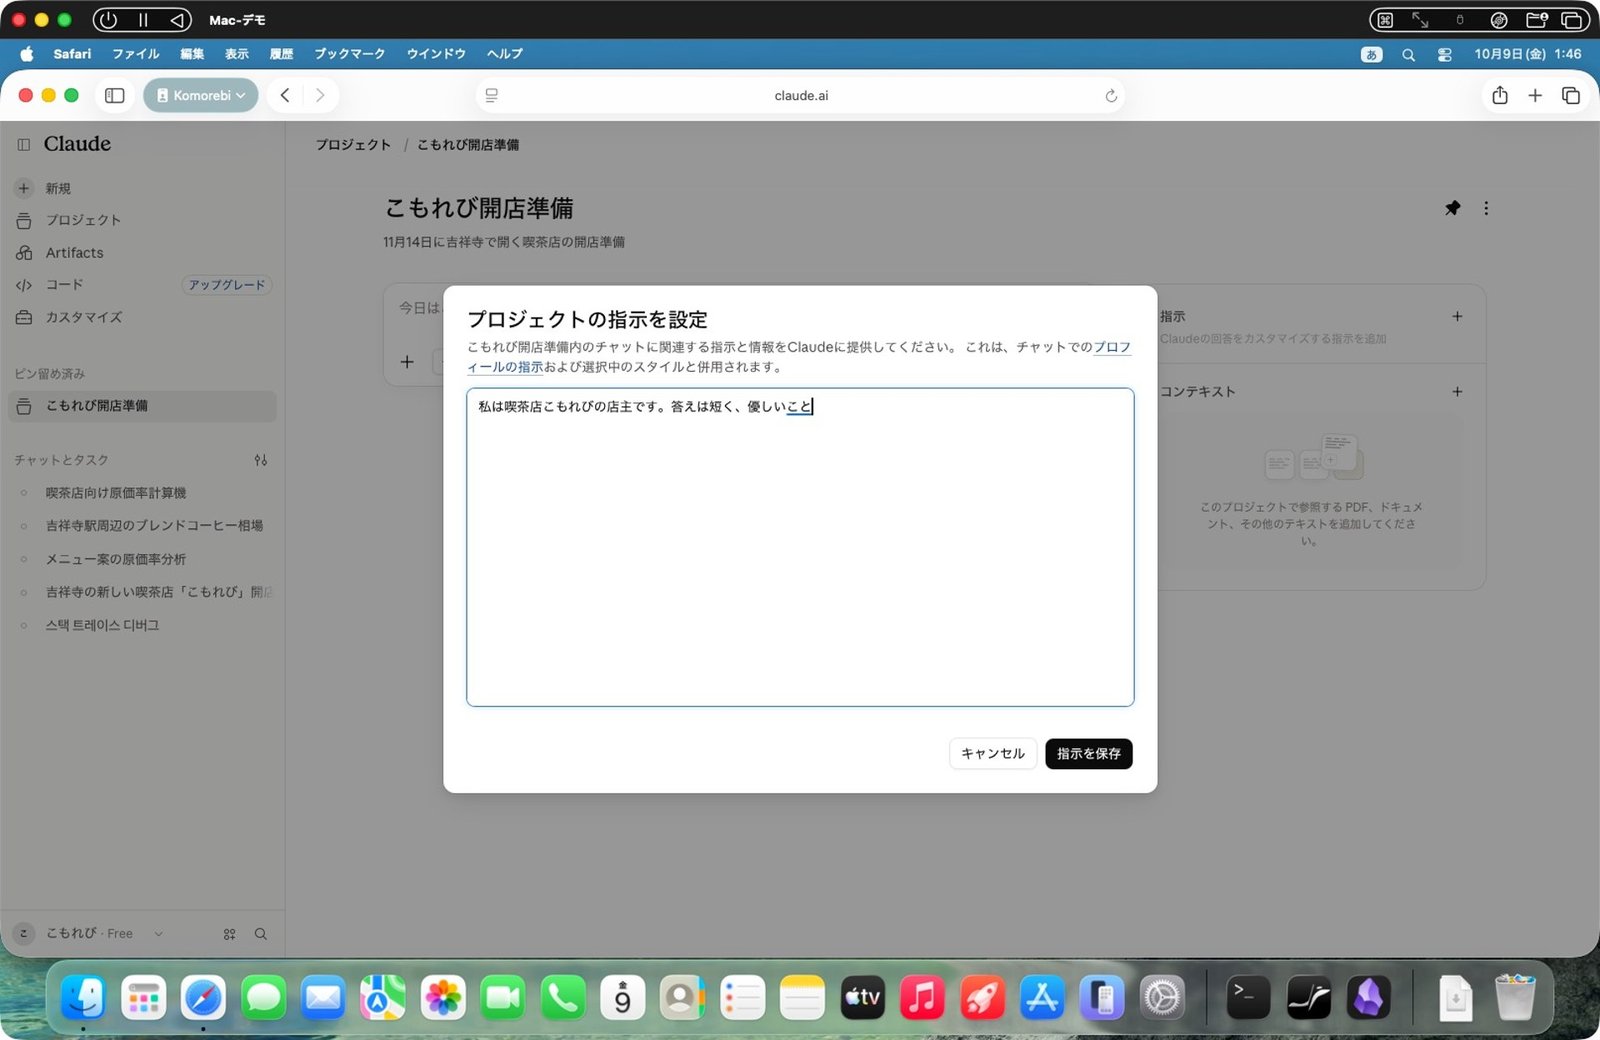Open a new Safari tab

click(x=1535, y=96)
